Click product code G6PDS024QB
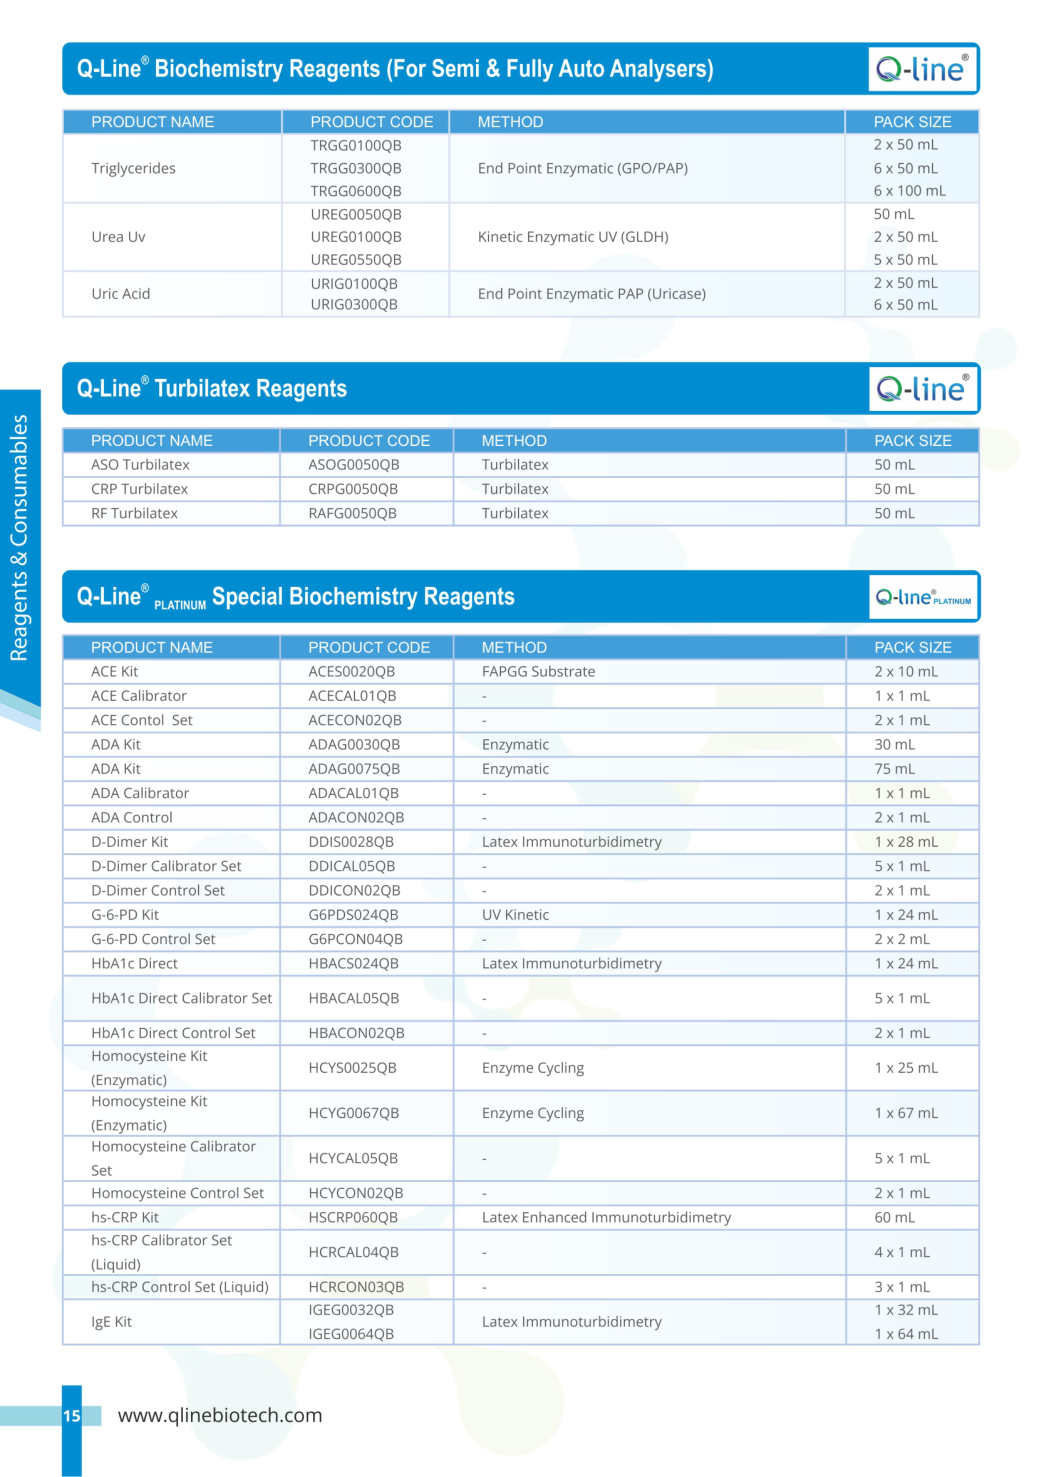The width and height of the screenshot is (1044, 1477). point(353,915)
